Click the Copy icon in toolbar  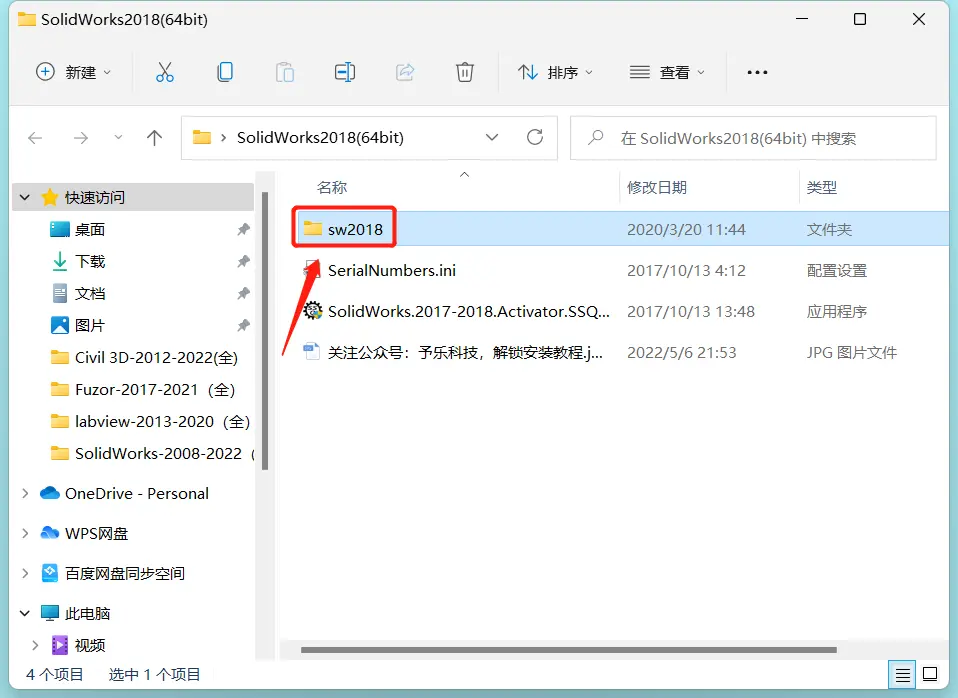point(225,72)
